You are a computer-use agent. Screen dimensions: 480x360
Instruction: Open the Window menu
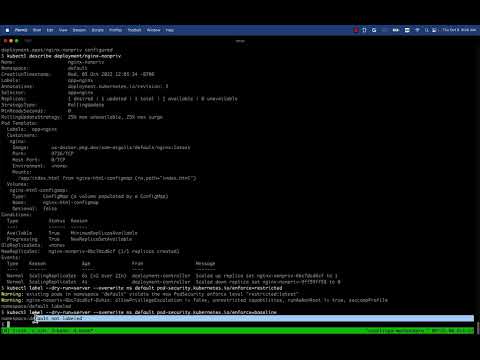point(154,30)
